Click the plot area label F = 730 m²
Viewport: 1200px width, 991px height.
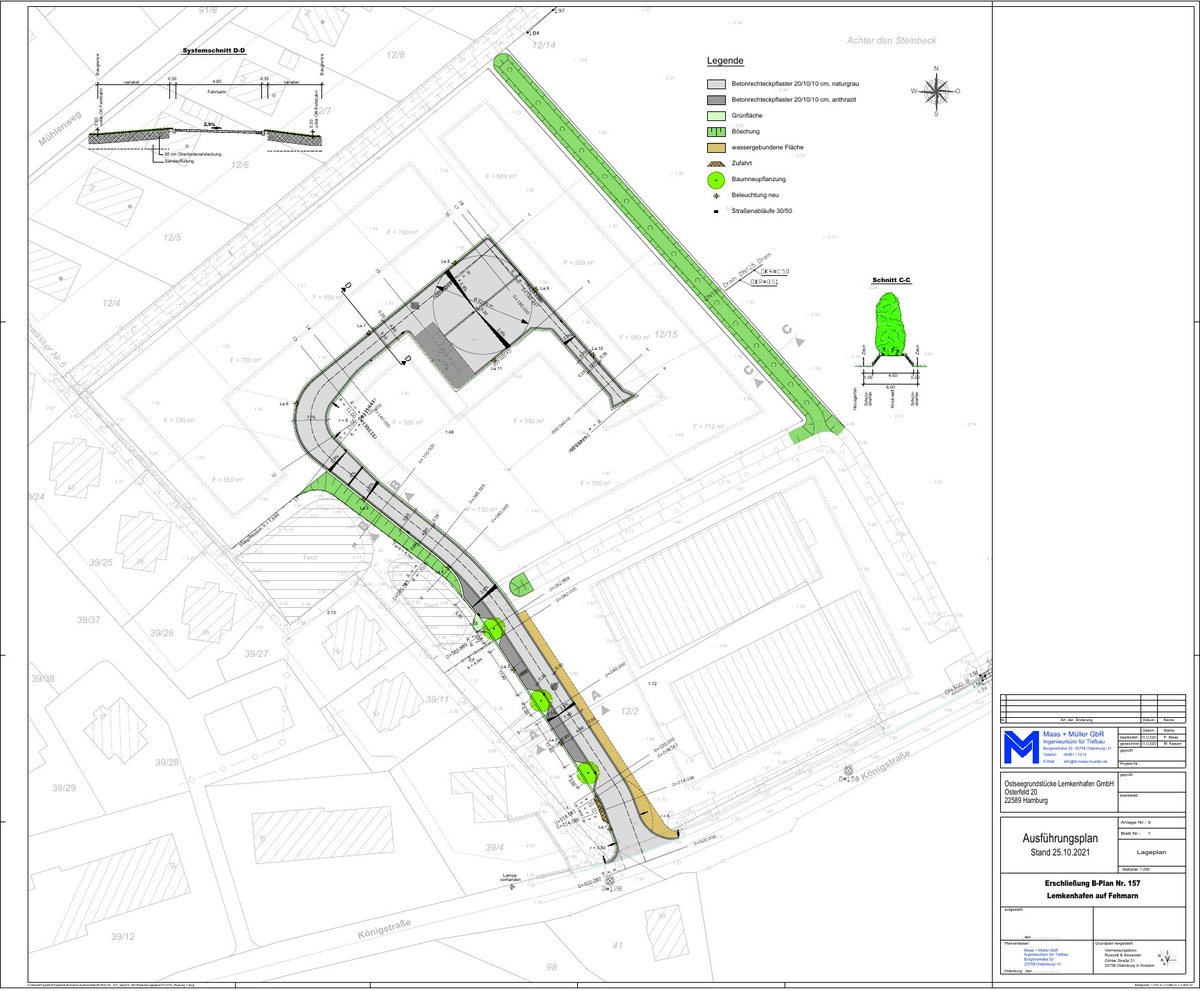[480, 510]
